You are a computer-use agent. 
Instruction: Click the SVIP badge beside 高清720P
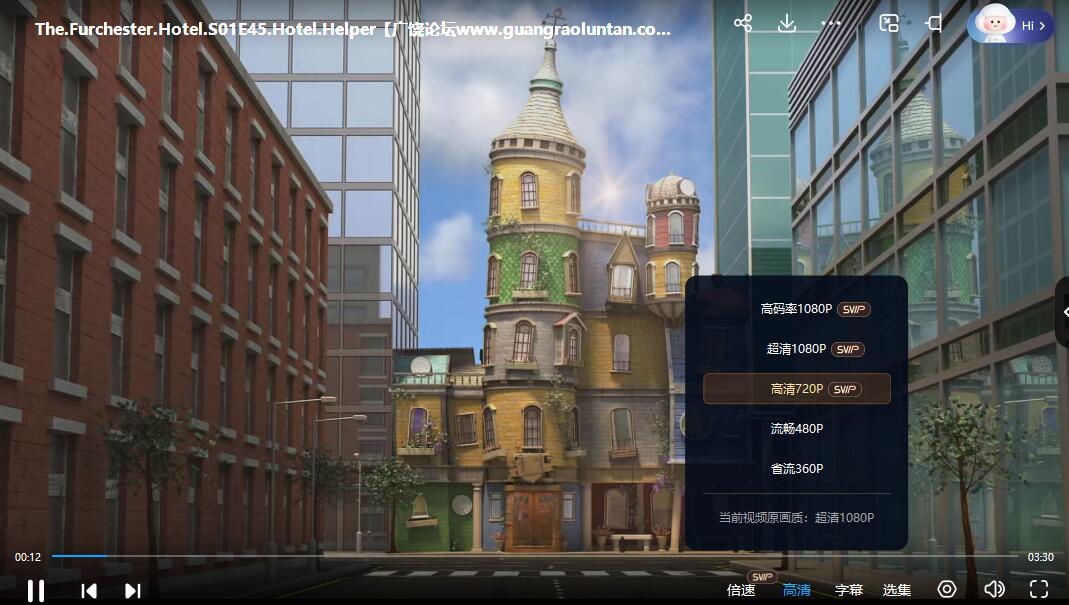(x=845, y=389)
